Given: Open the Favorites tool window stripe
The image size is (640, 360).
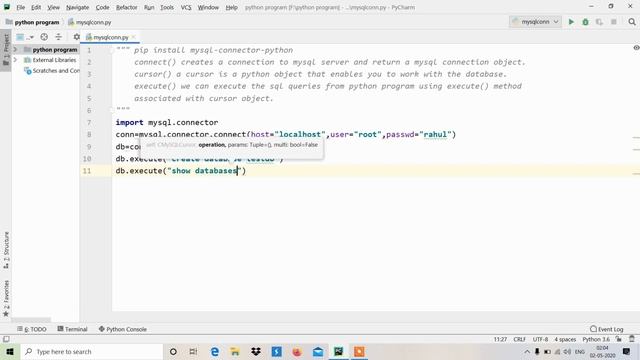Looking at the screenshot, I should 6,298.
